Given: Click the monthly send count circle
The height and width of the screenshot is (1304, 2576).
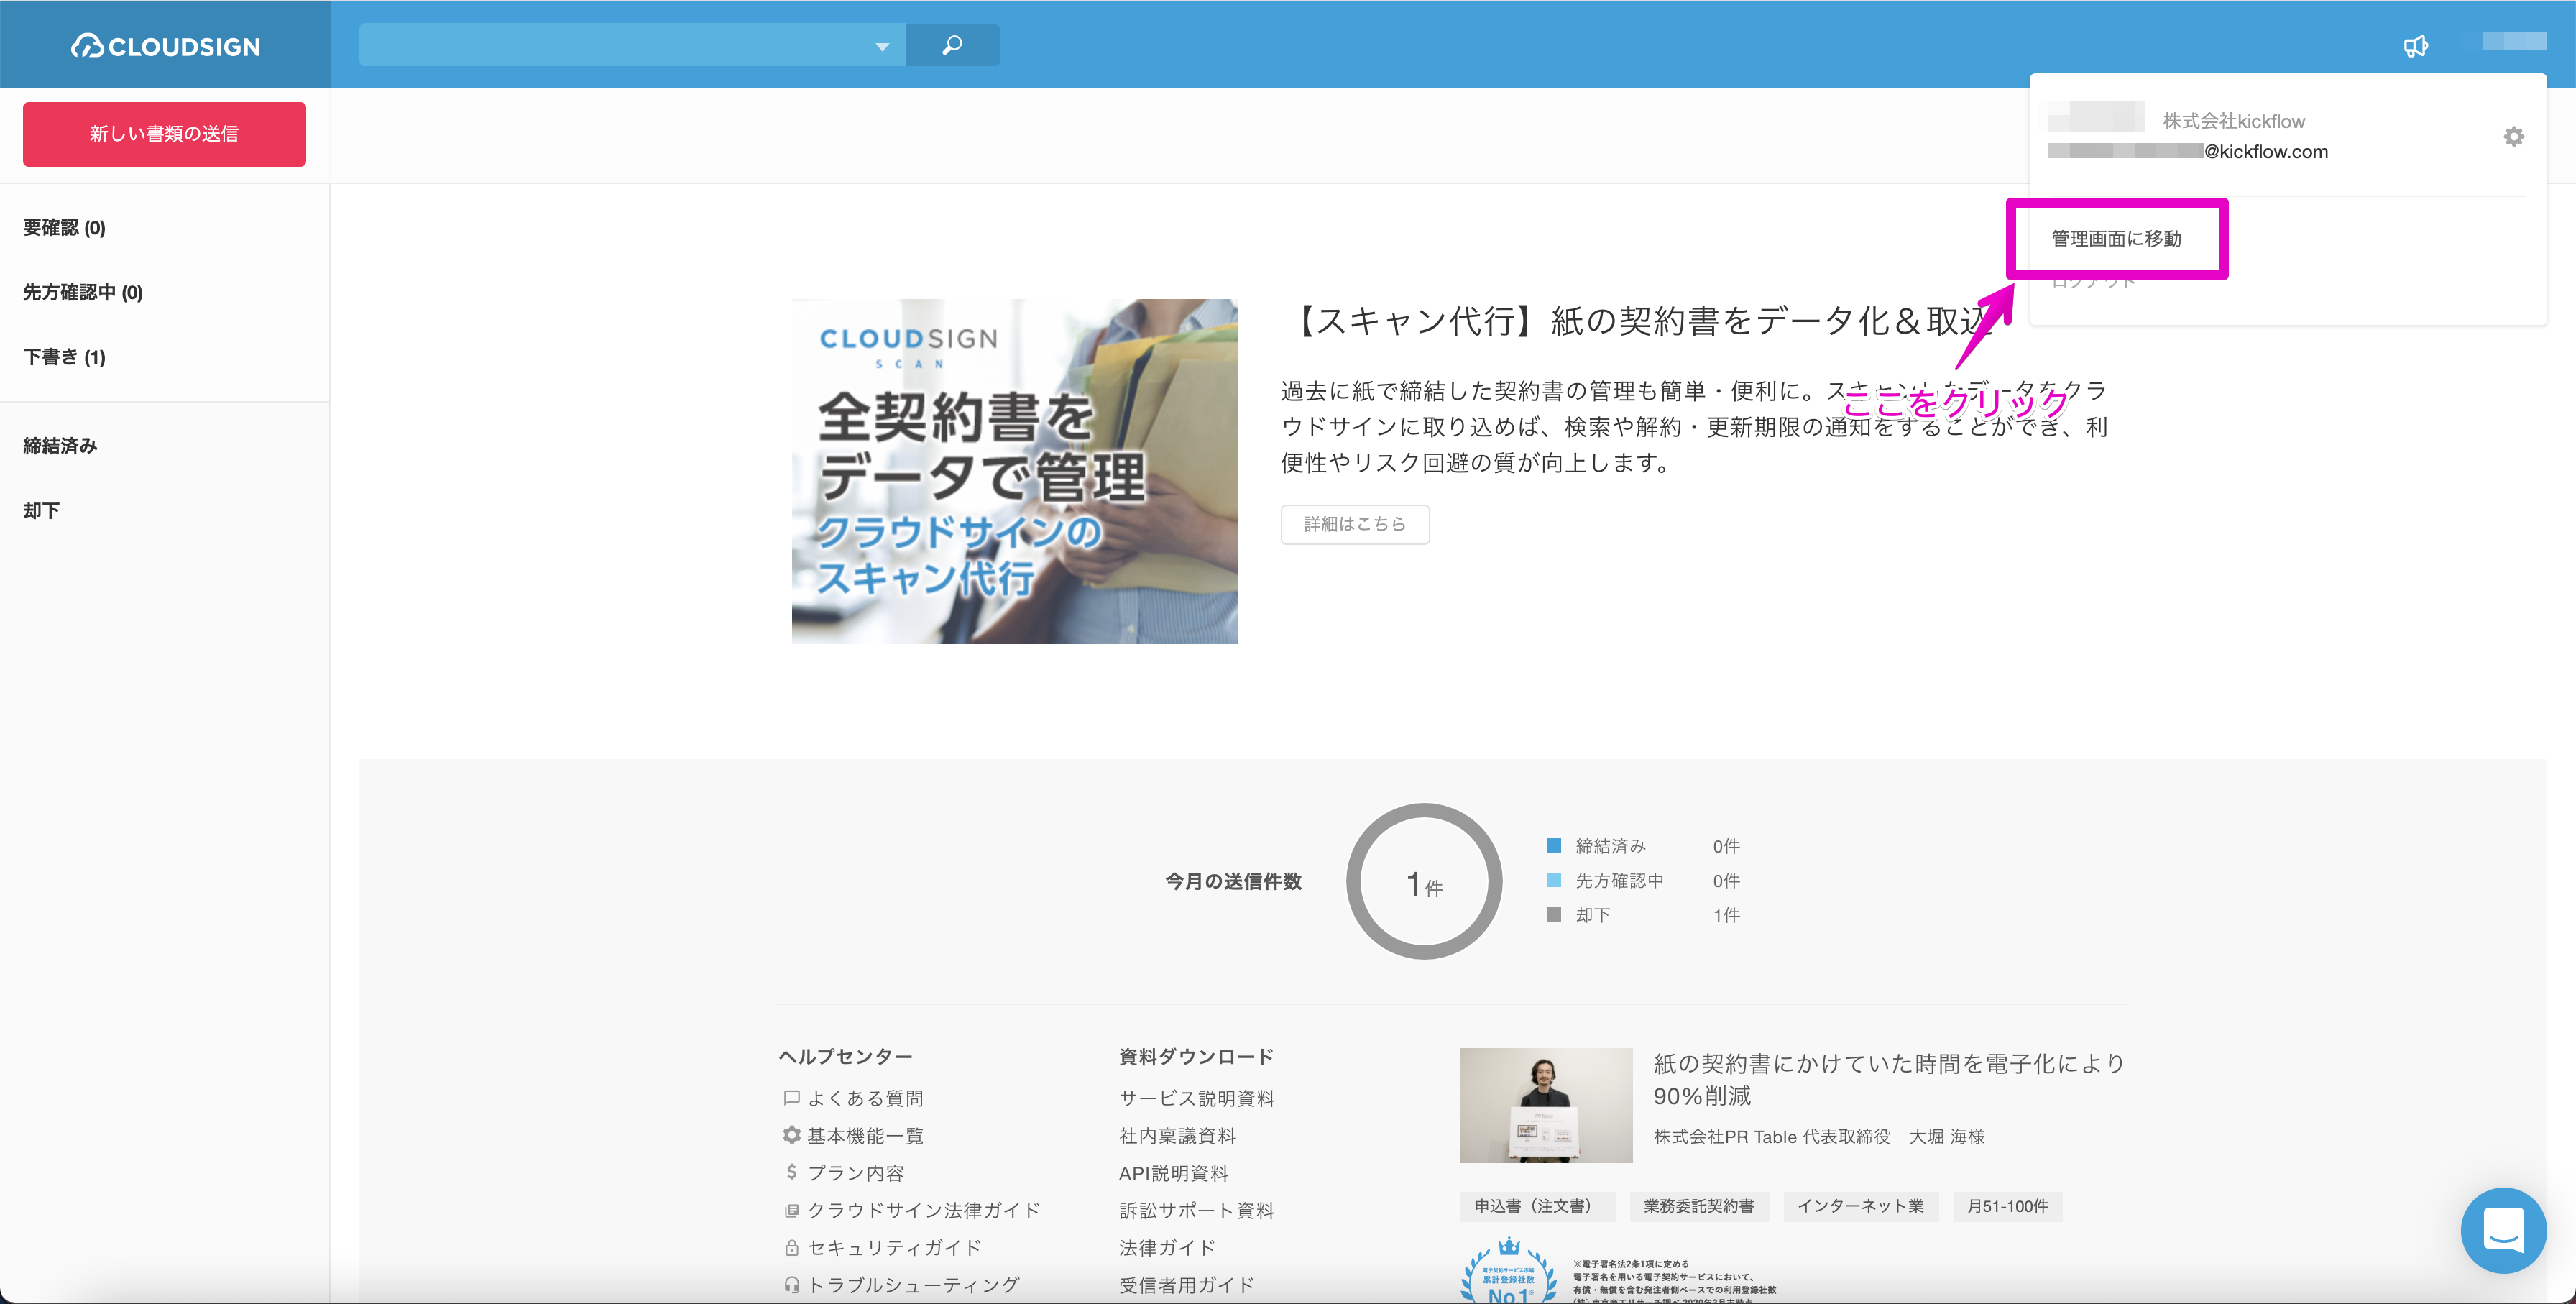Looking at the screenshot, I should tap(1424, 881).
